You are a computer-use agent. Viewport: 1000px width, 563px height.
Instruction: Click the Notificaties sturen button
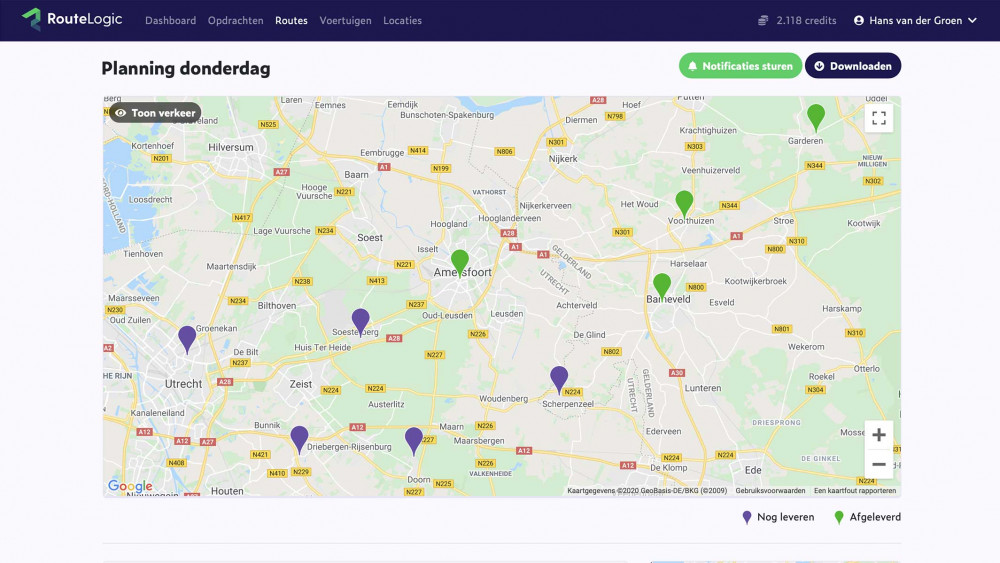click(x=740, y=66)
